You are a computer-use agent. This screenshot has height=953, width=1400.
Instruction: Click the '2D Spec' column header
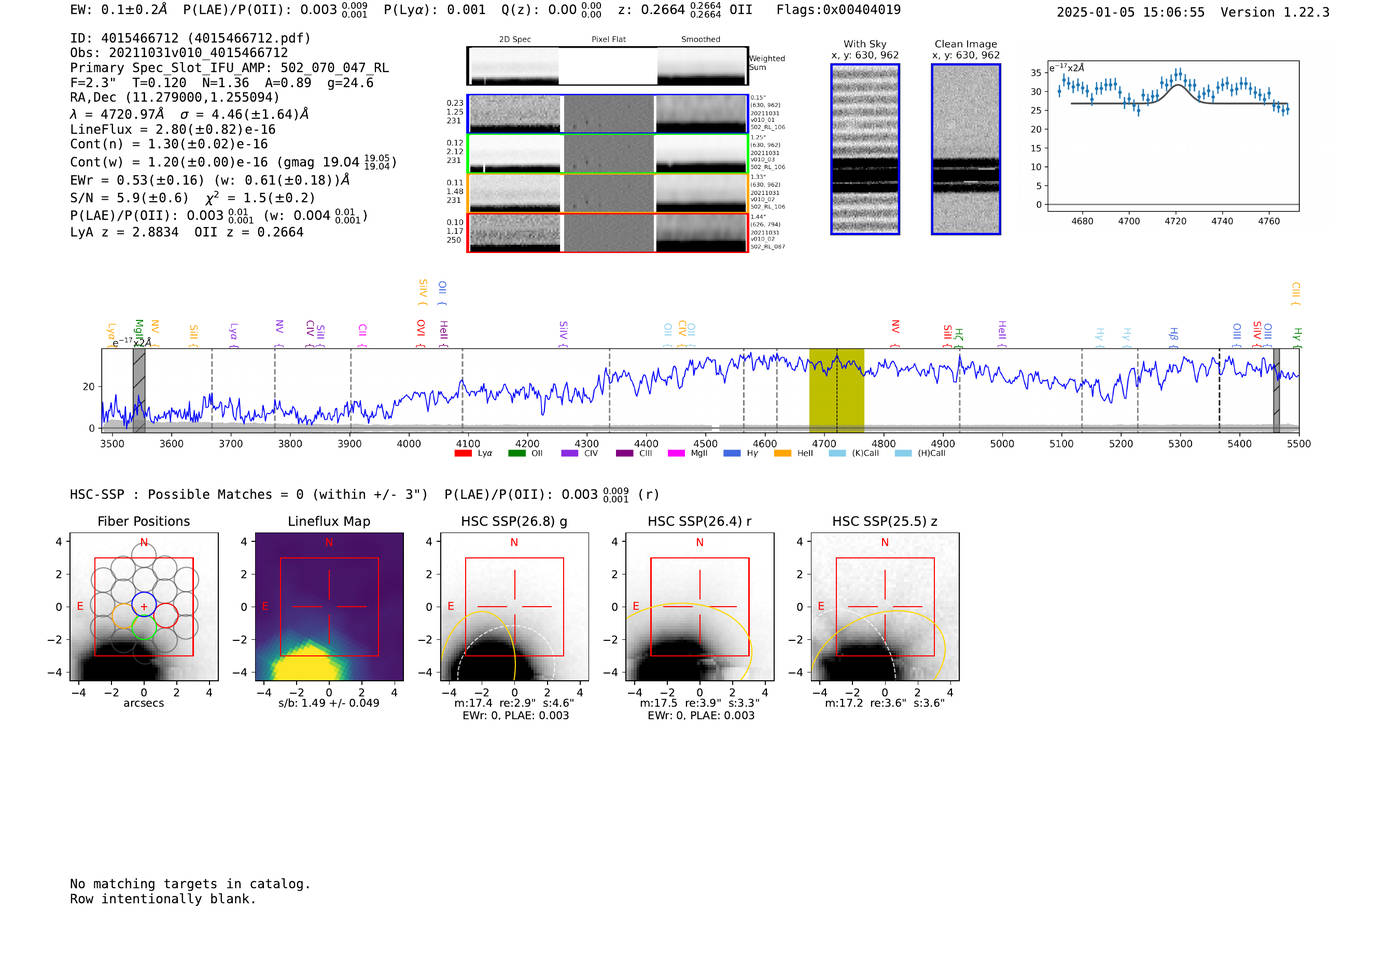[x=515, y=40]
